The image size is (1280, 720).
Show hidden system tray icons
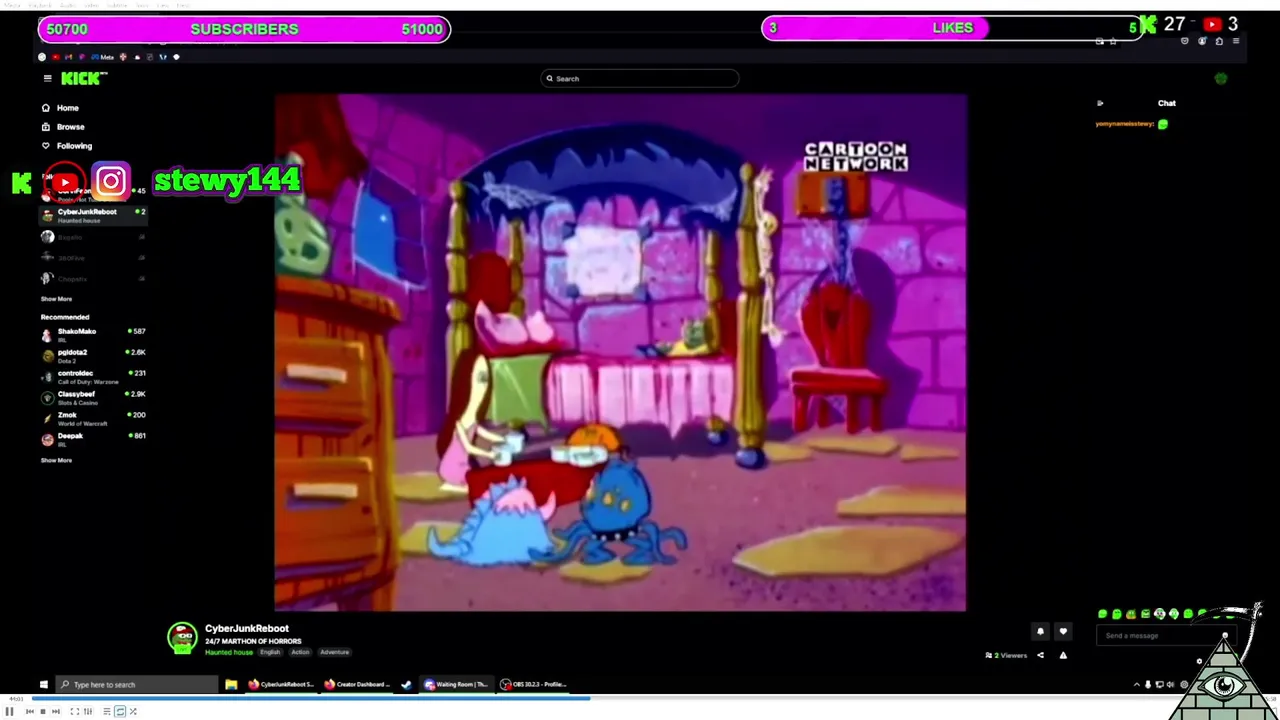1136,685
